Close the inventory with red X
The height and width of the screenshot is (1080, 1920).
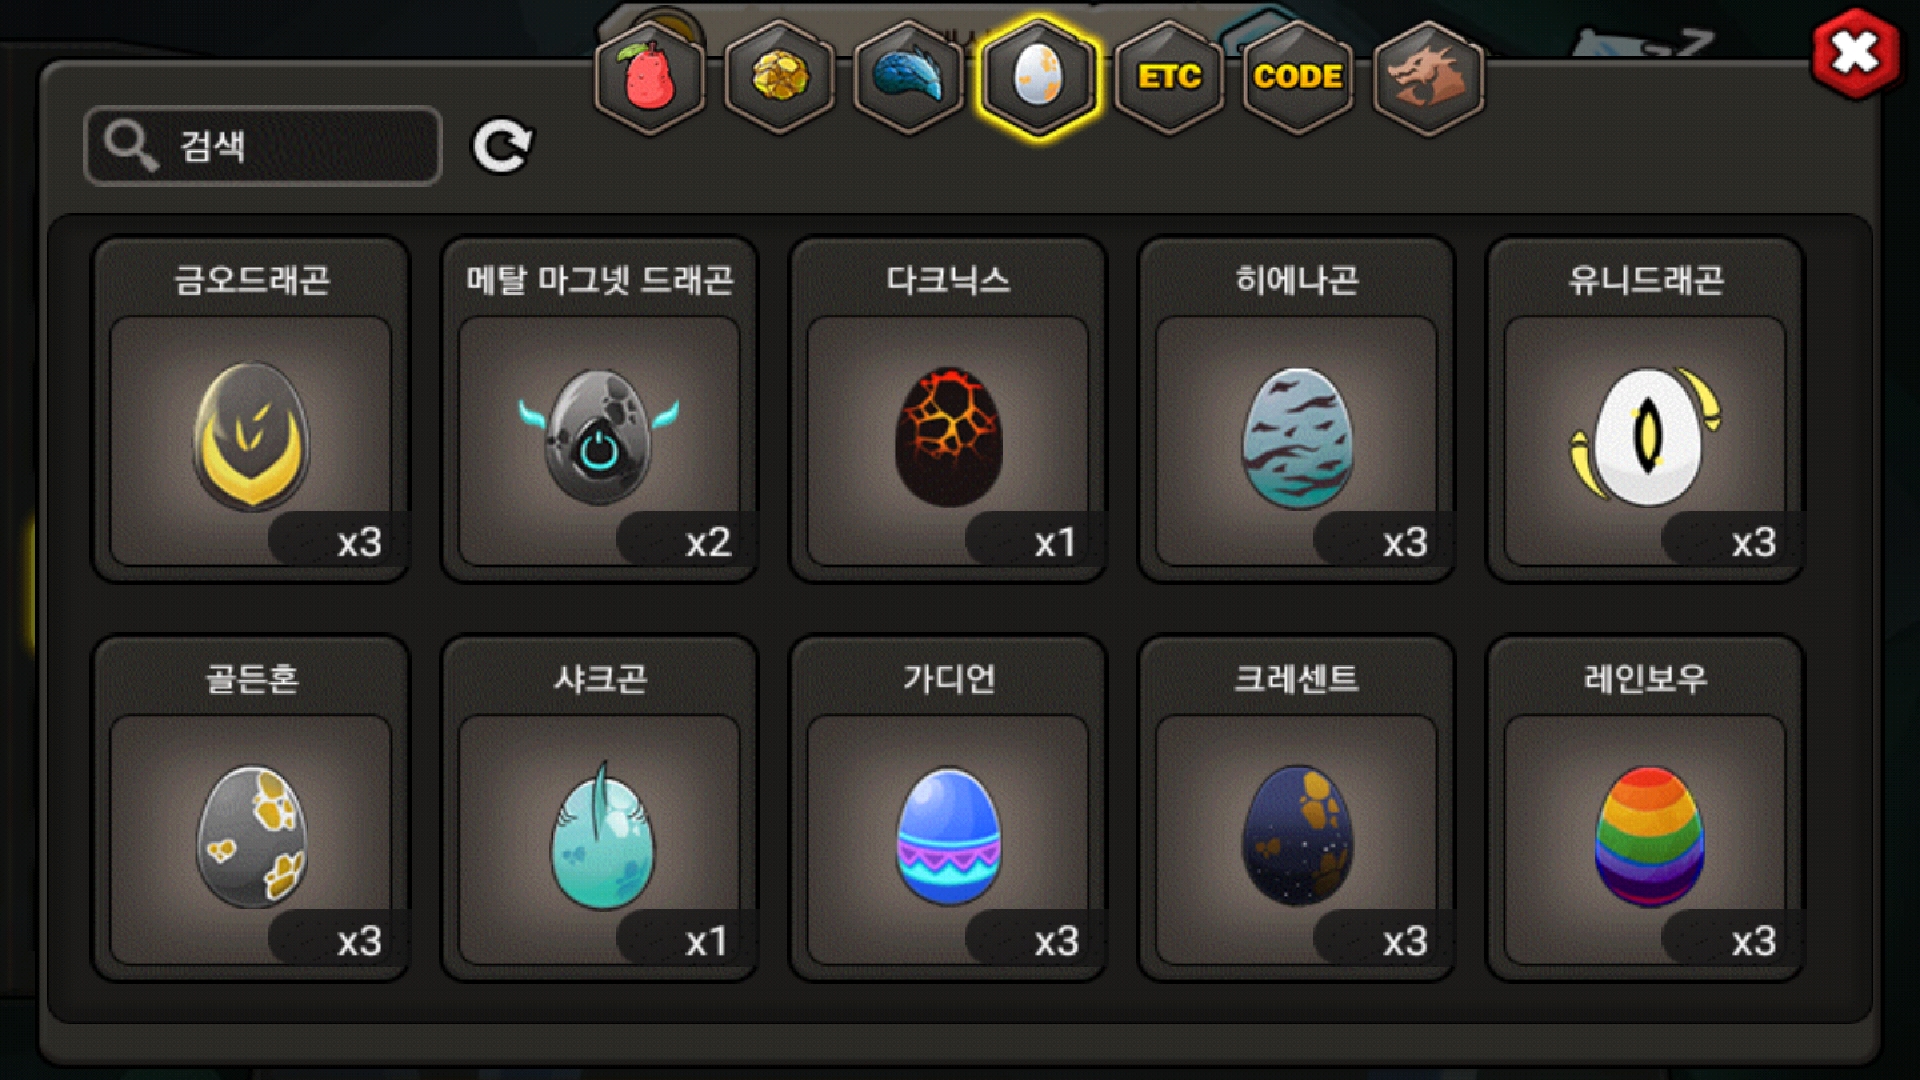click(x=1855, y=54)
